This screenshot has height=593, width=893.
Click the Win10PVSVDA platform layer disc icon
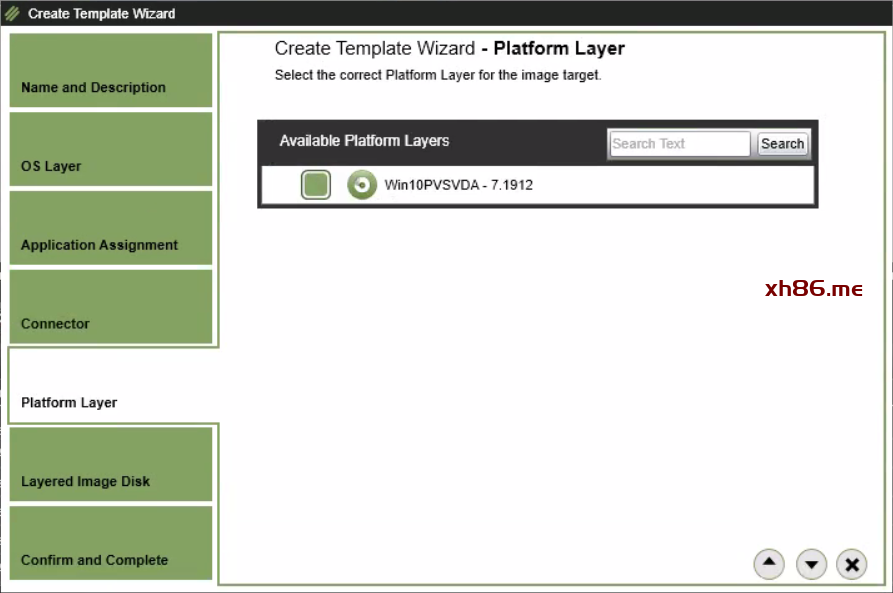361,185
